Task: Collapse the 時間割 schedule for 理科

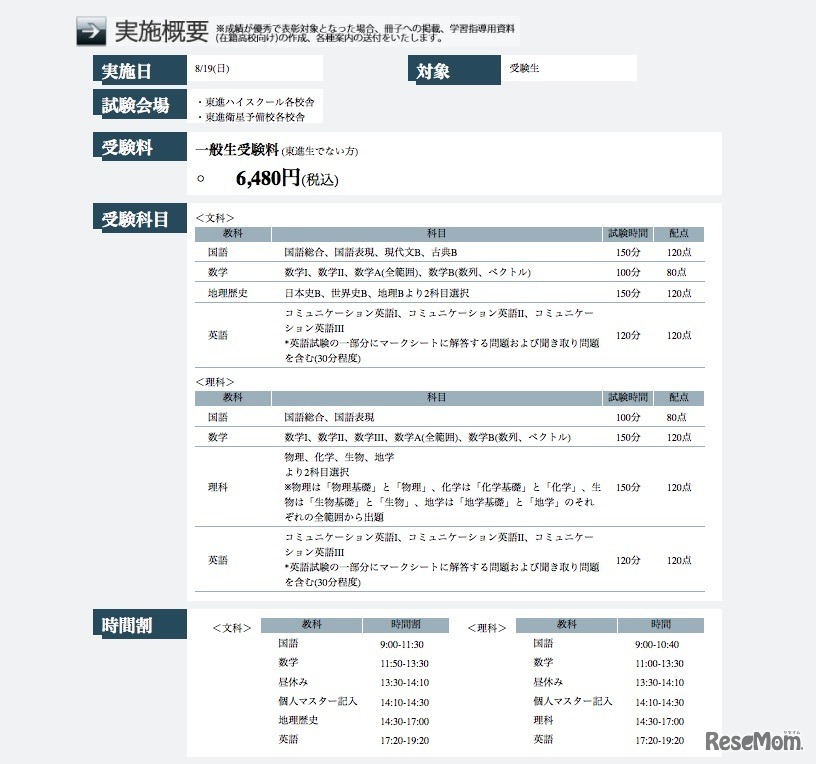Action: point(487,628)
